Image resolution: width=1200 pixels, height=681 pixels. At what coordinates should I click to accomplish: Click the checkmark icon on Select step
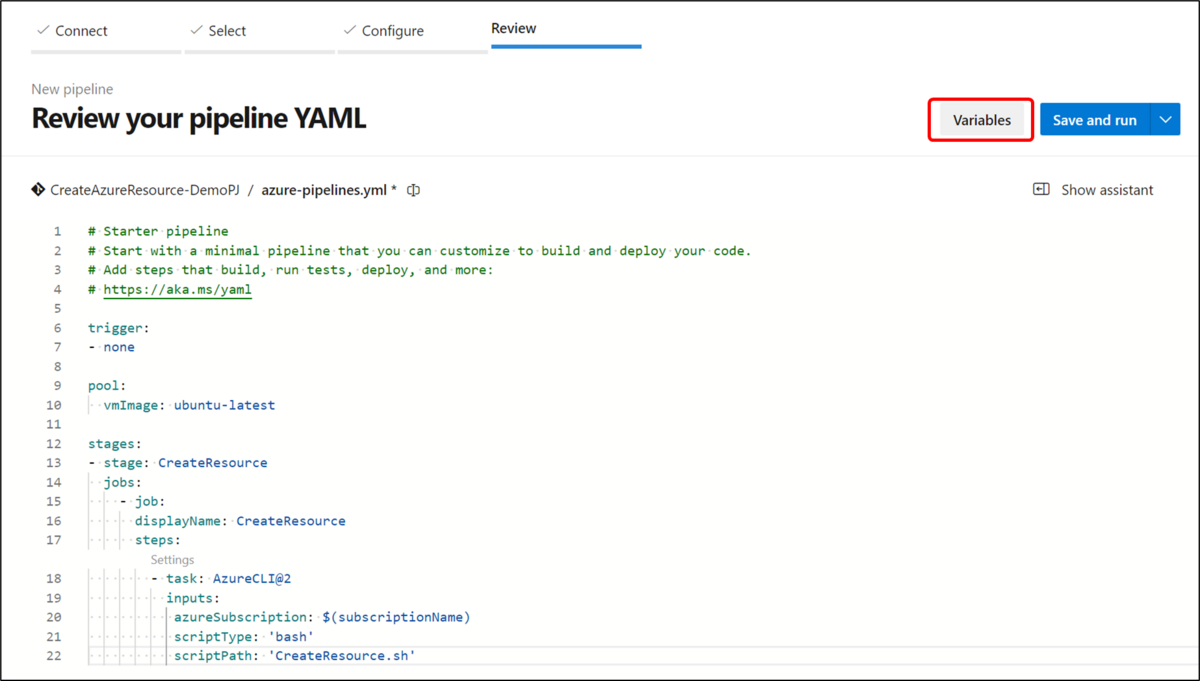[196, 31]
